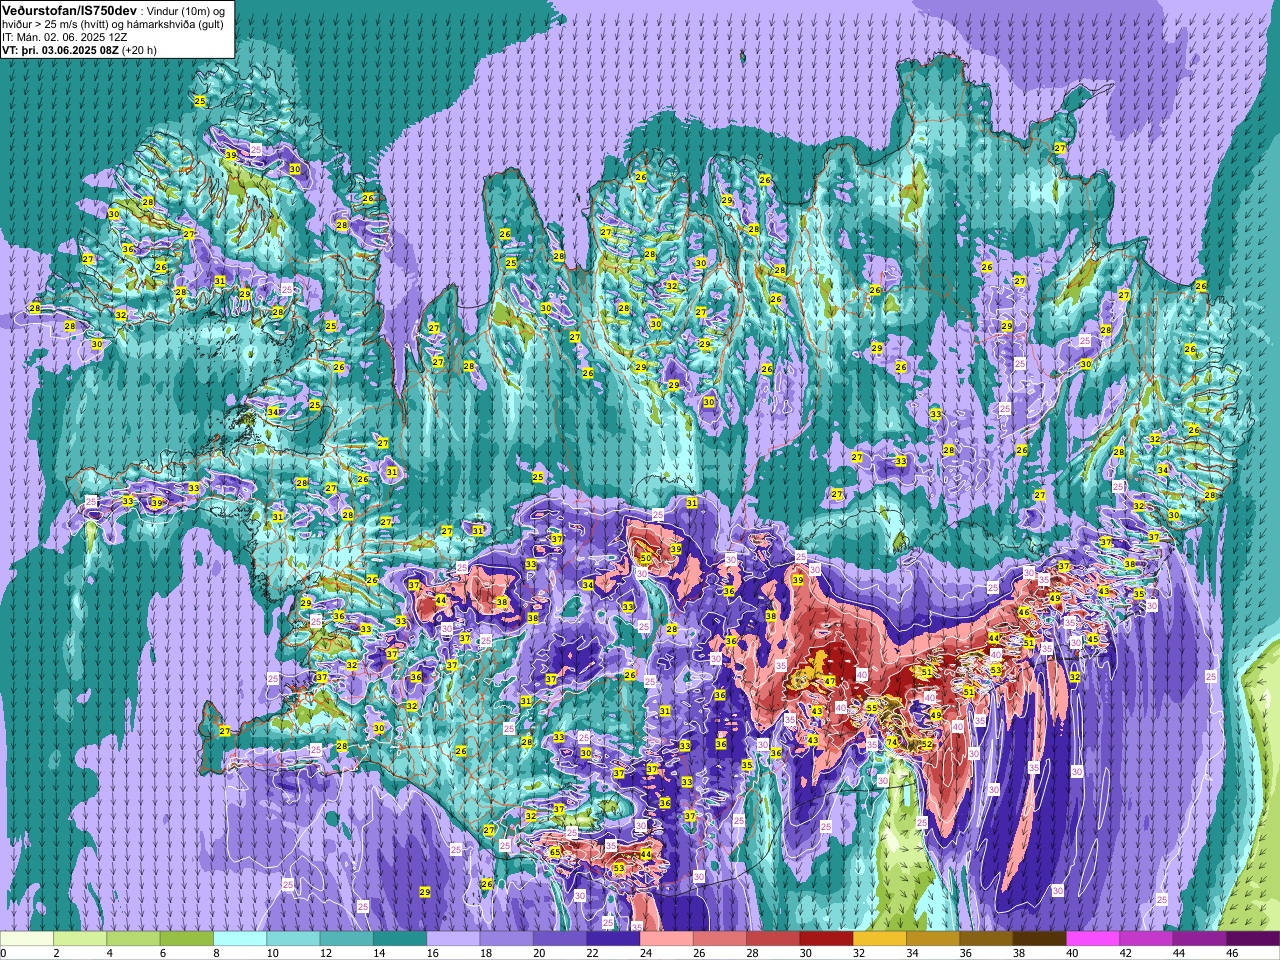
Task: Pick the violet 20–22 legend swatch
Action: [x=559, y=939]
